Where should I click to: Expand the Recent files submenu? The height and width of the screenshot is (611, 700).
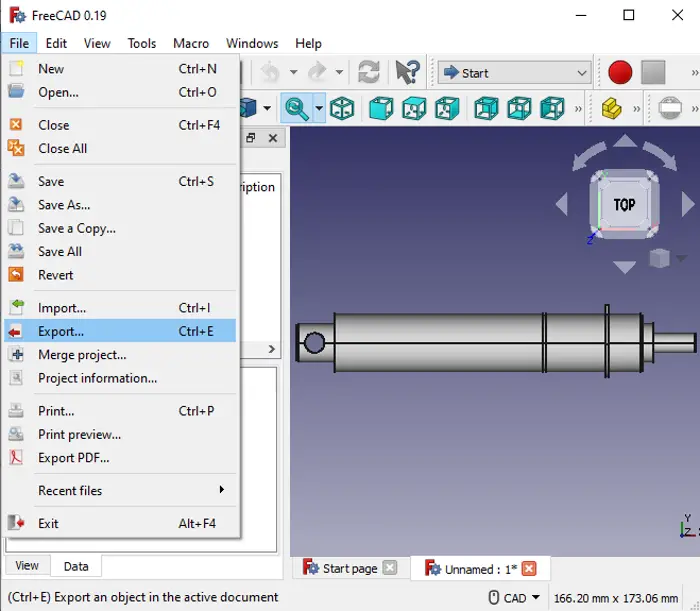121,490
